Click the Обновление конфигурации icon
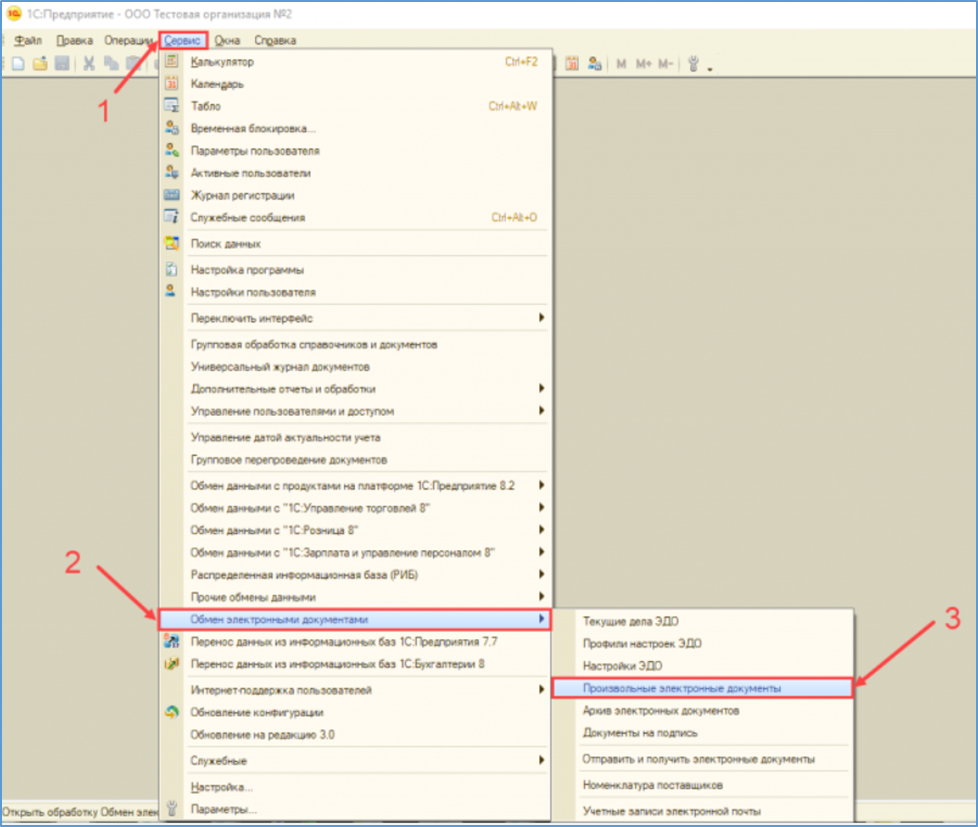Image resolution: width=978 pixels, height=827 pixels. (x=172, y=712)
